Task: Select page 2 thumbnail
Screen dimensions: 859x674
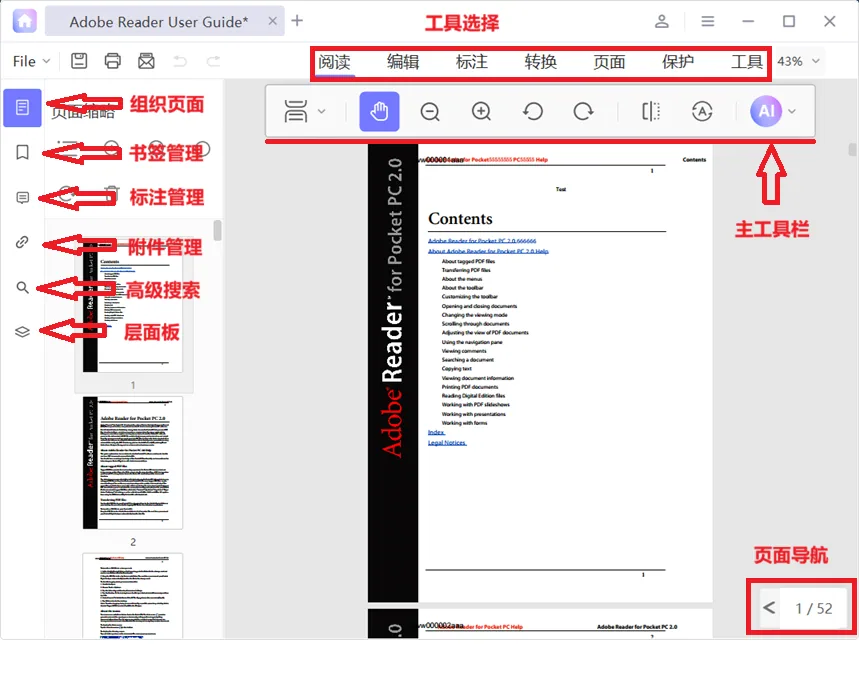Action: coord(133,463)
